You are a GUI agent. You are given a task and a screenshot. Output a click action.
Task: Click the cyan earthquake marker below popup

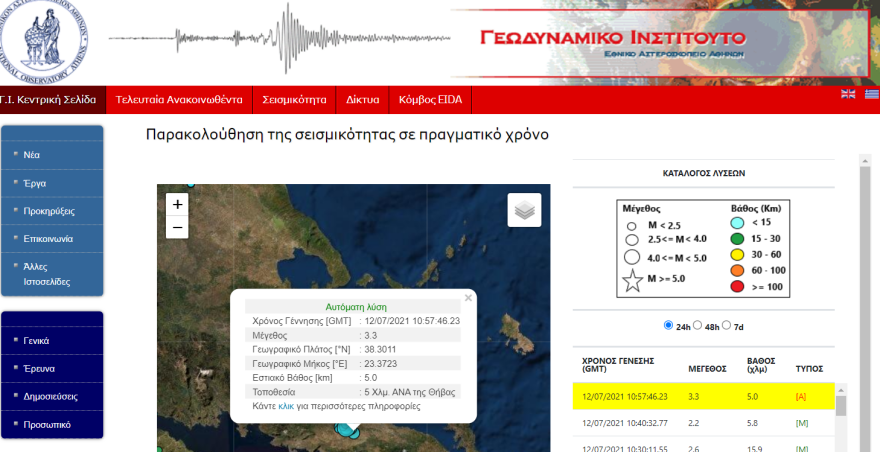coord(347,431)
